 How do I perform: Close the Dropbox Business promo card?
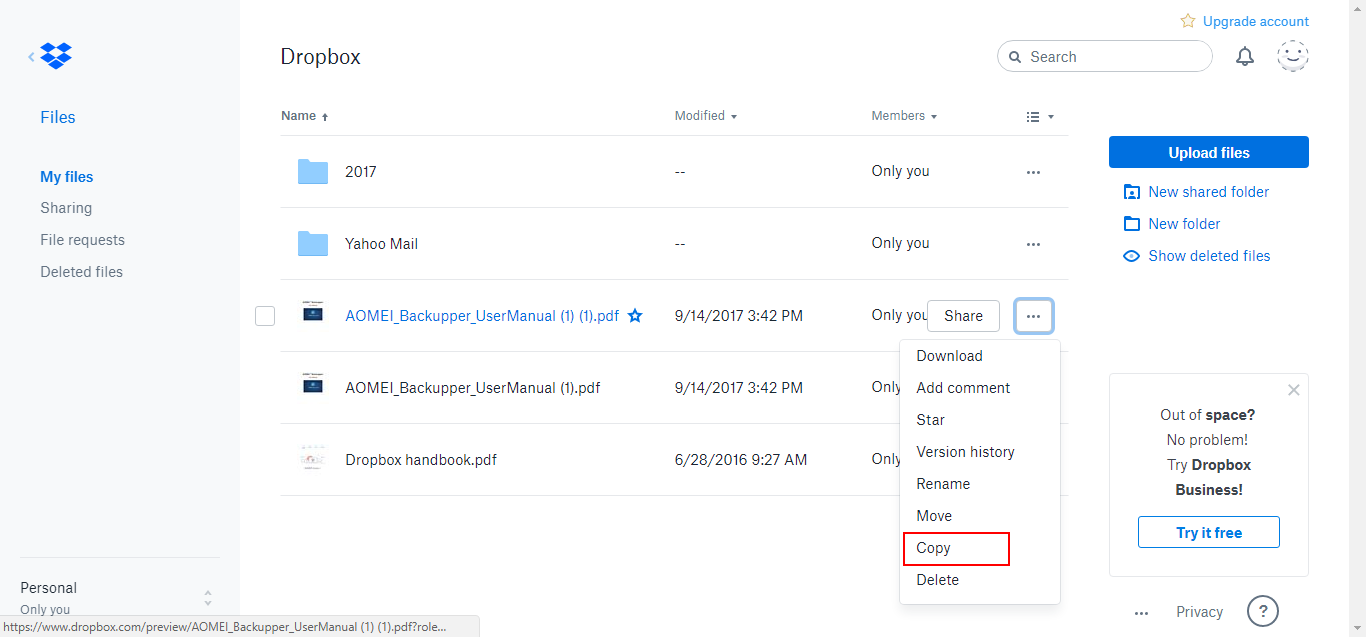point(1294,390)
